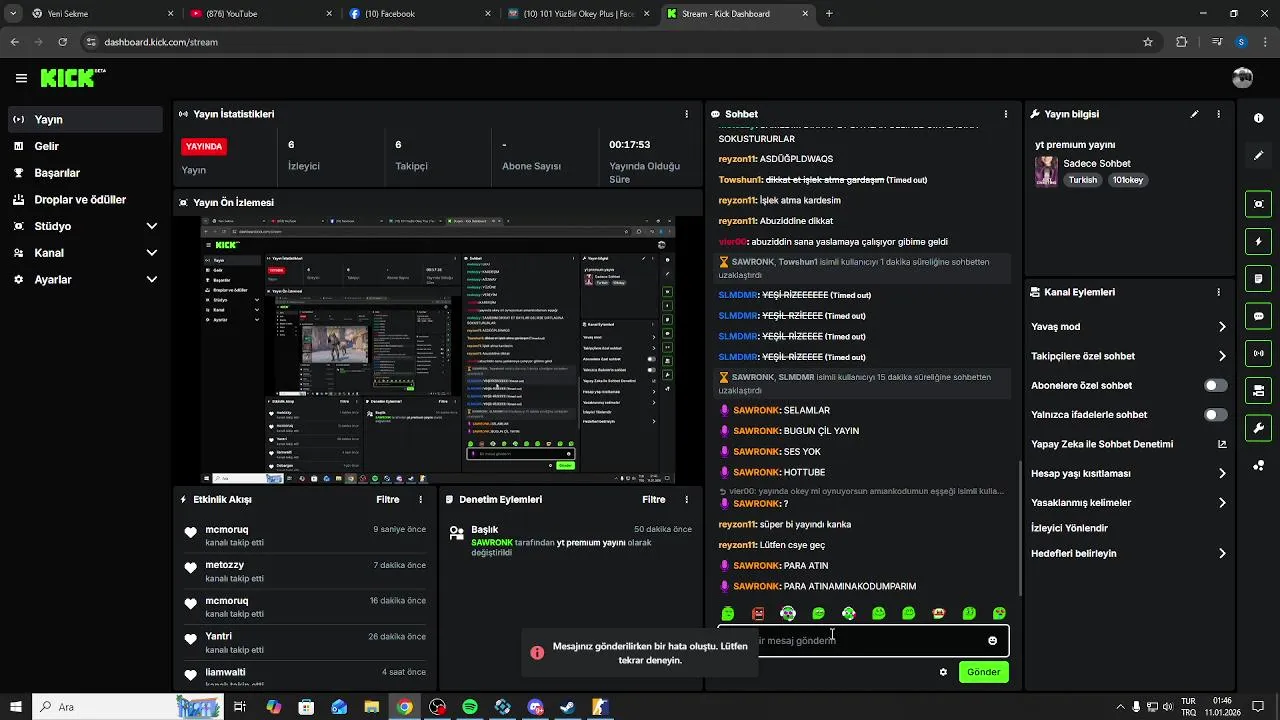Open the hamburger menu beside Kick logo

coord(21,78)
